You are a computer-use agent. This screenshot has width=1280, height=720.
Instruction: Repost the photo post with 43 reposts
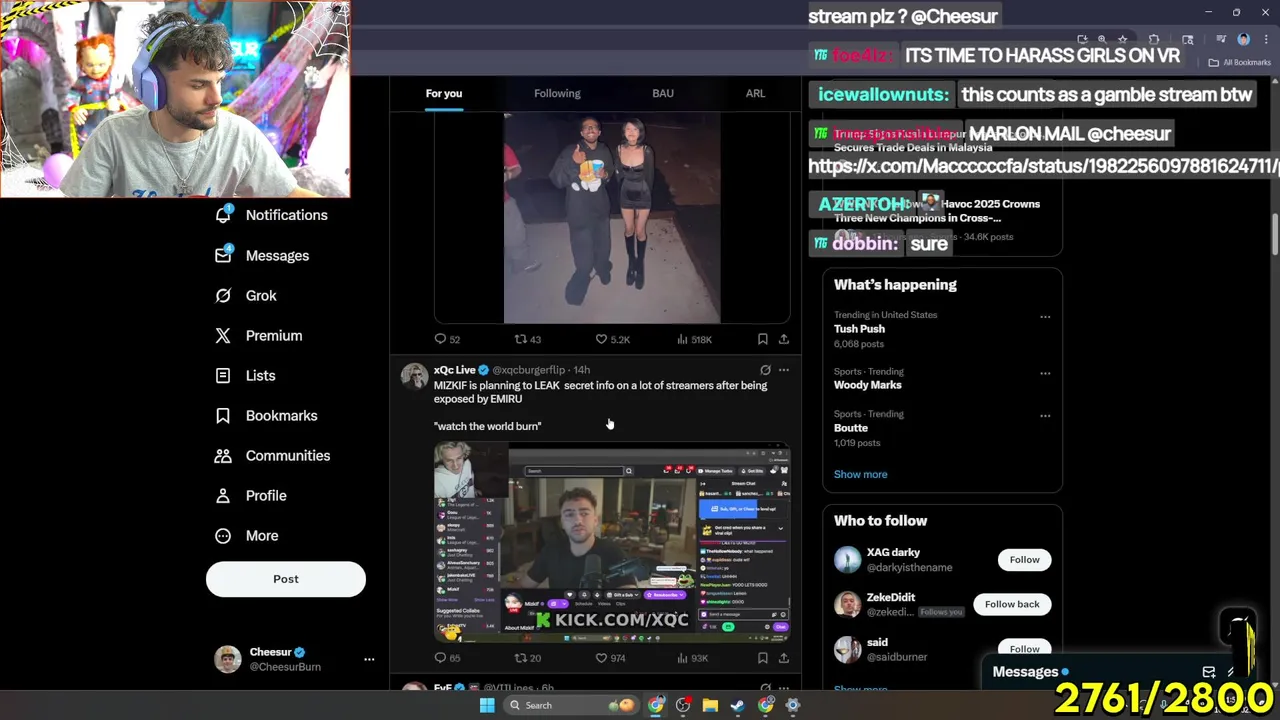click(x=527, y=339)
